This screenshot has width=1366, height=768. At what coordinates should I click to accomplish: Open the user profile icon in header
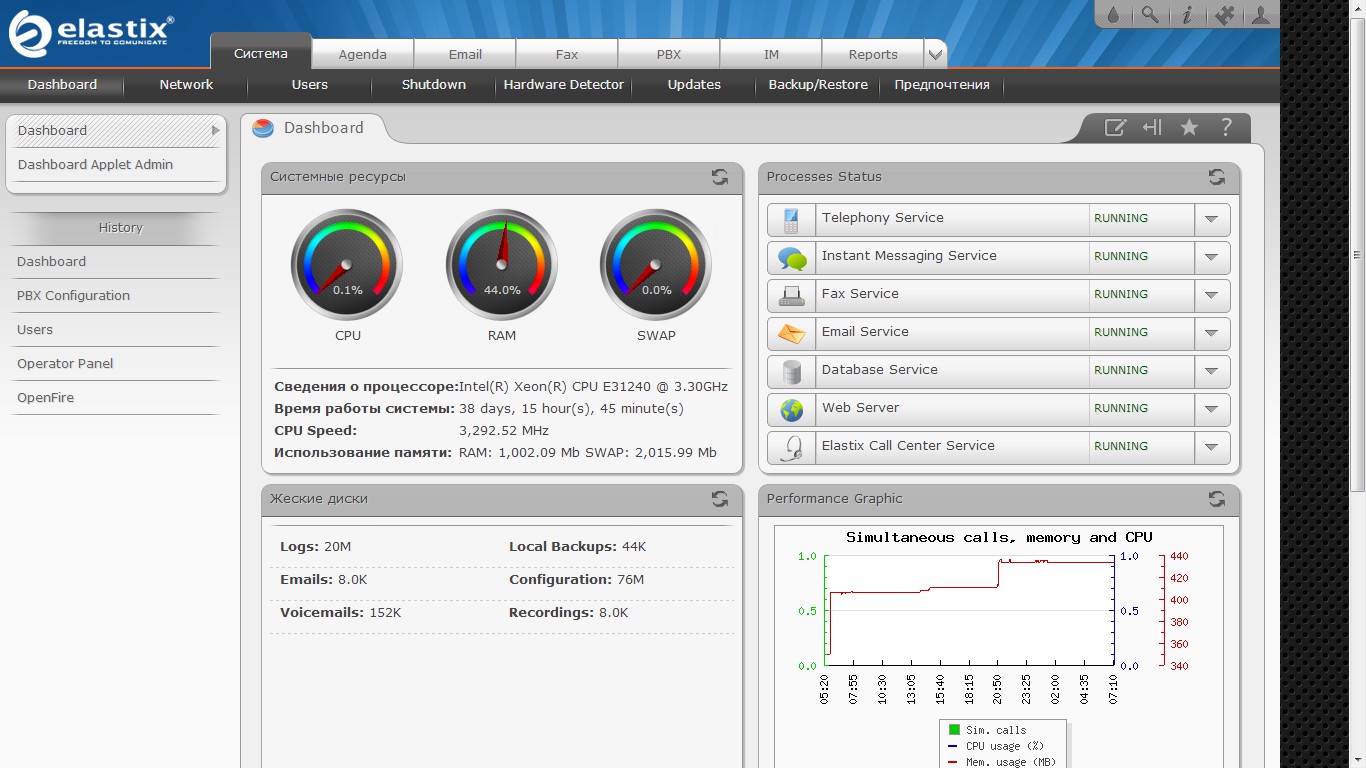point(1261,15)
